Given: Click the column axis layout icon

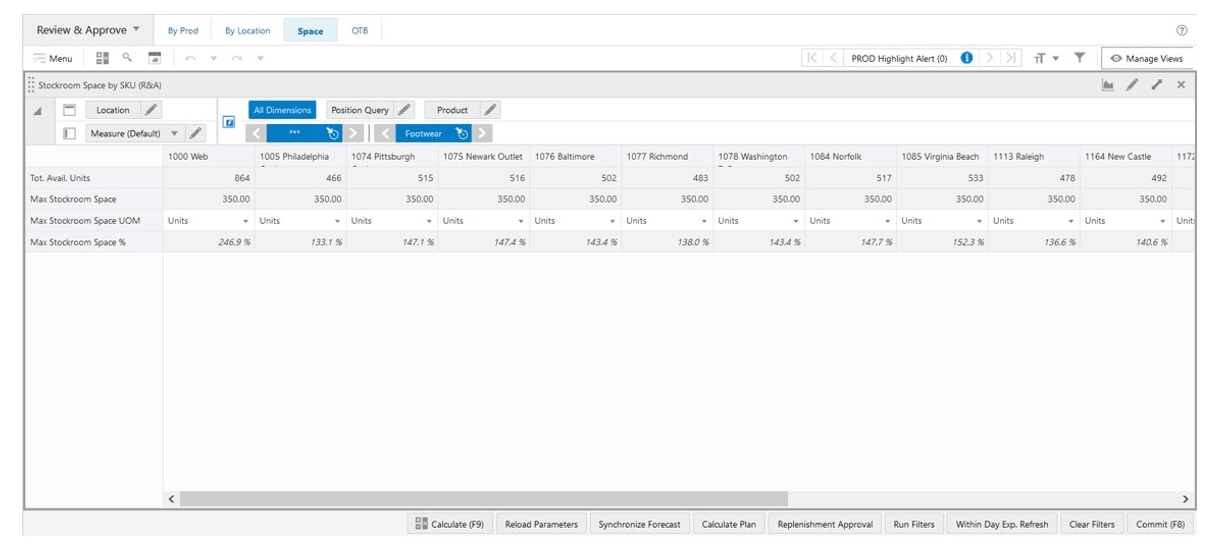Looking at the screenshot, I should (70, 110).
